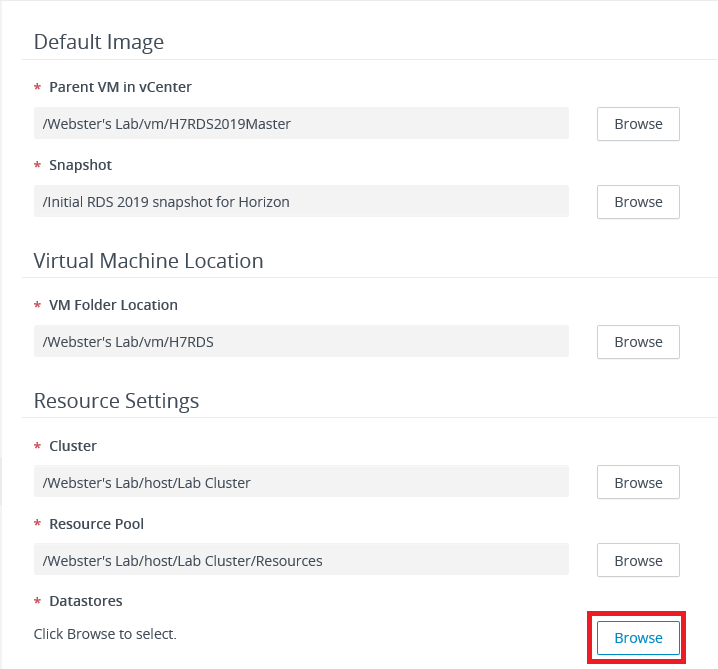
Task: Focus the VM Folder Location field
Action: click(x=301, y=342)
